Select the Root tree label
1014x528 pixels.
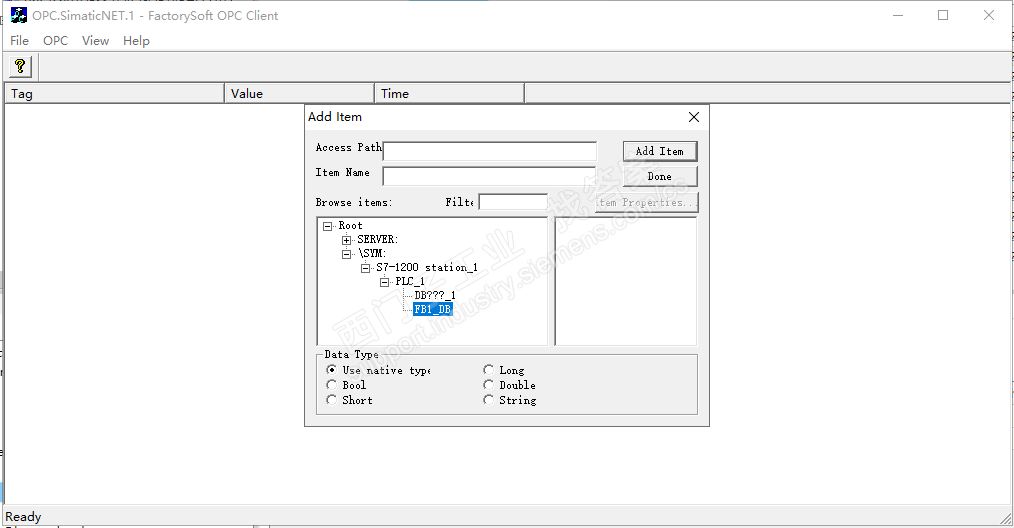(x=351, y=226)
